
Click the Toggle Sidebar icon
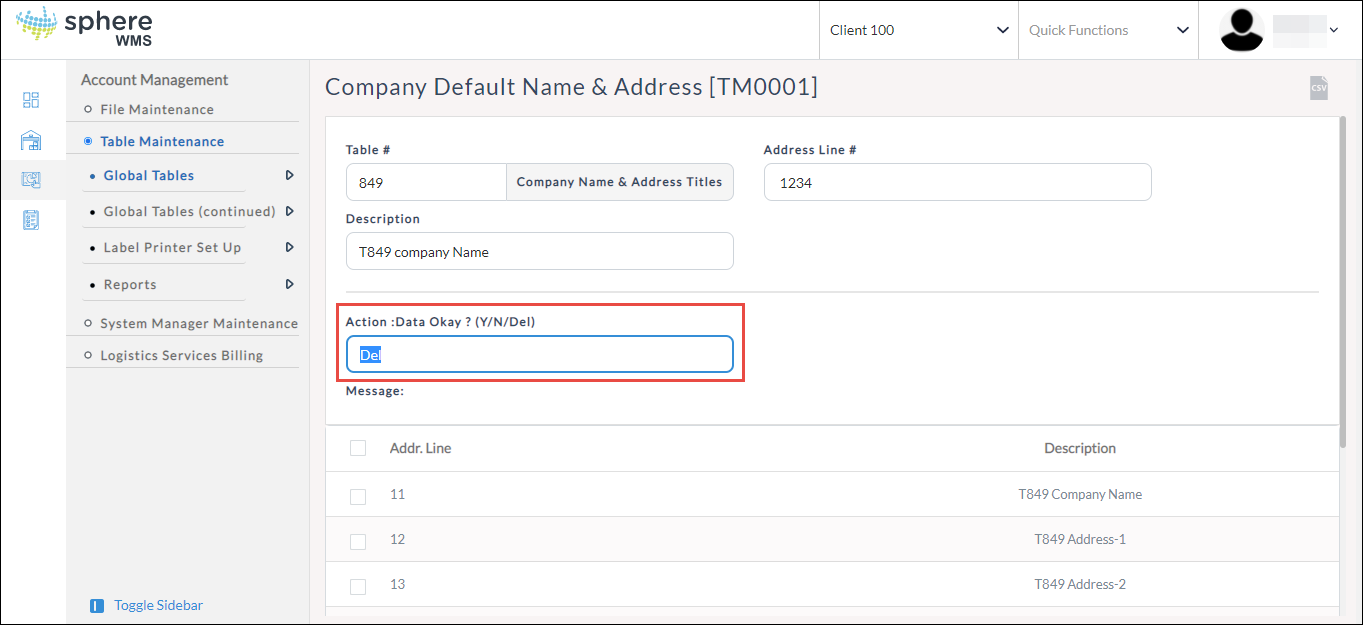(97, 606)
